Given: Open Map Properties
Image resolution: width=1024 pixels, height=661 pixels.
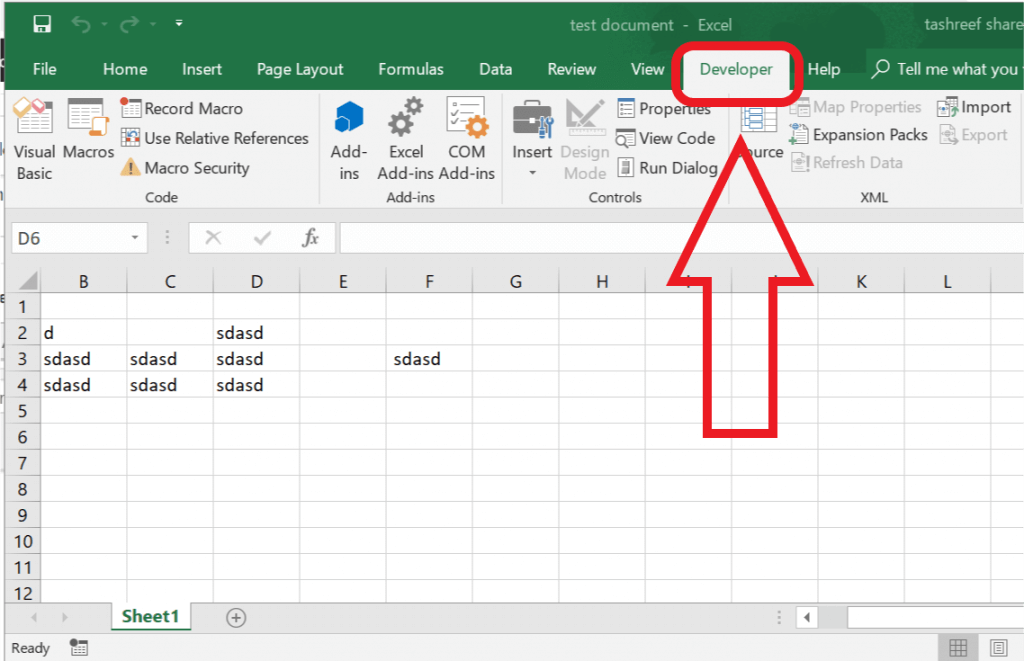Looking at the screenshot, I should (x=856, y=107).
